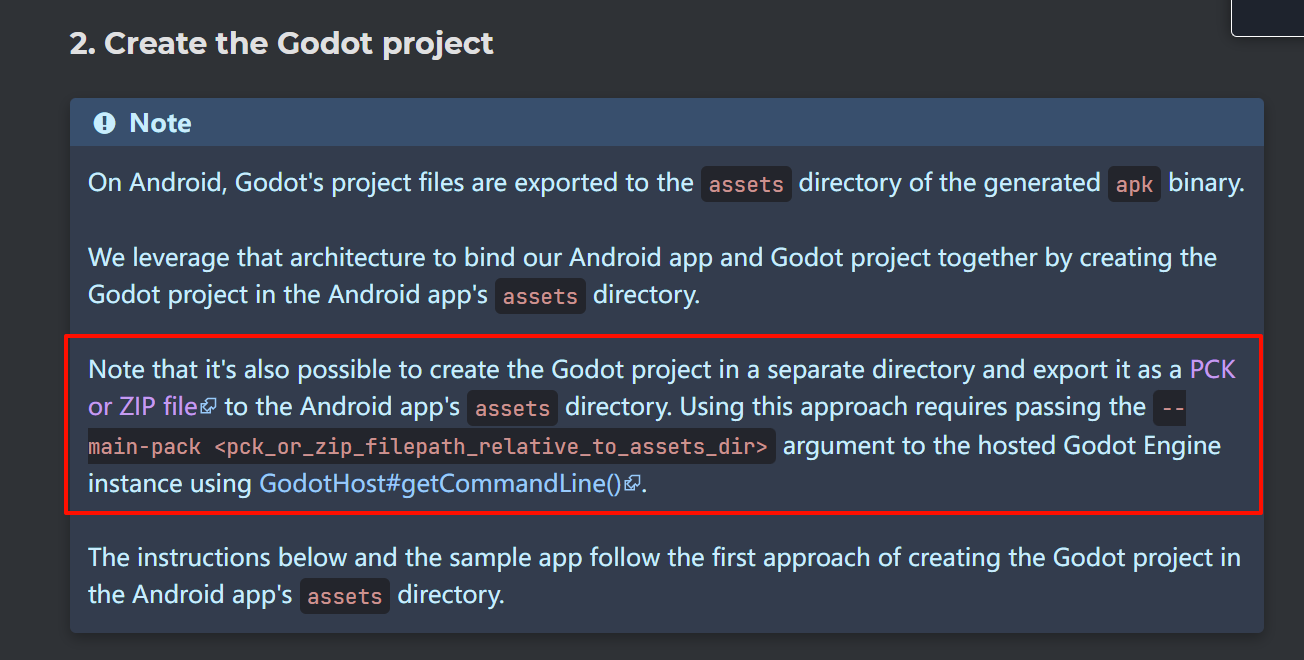Click "assets" code after "Android app's" in second paragraph
The height and width of the screenshot is (660, 1304).
point(540,297)
